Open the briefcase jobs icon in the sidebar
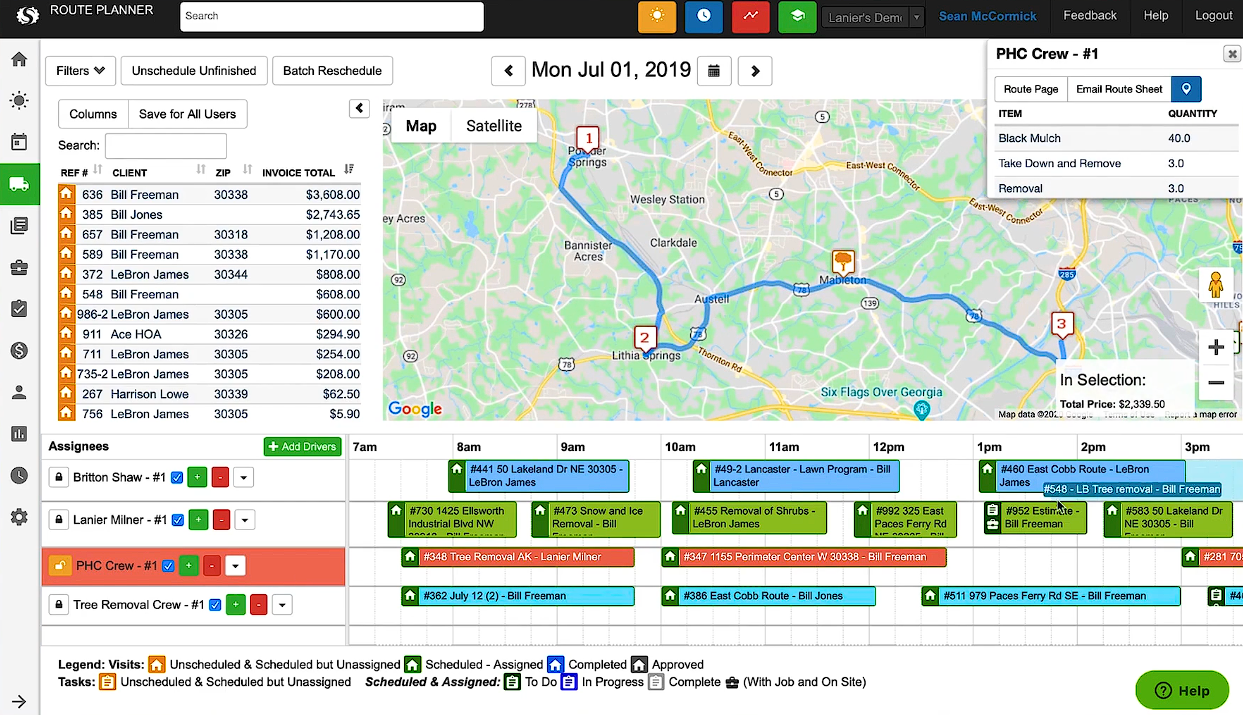This screenshot has height=715, width=1243. [19, 267]
